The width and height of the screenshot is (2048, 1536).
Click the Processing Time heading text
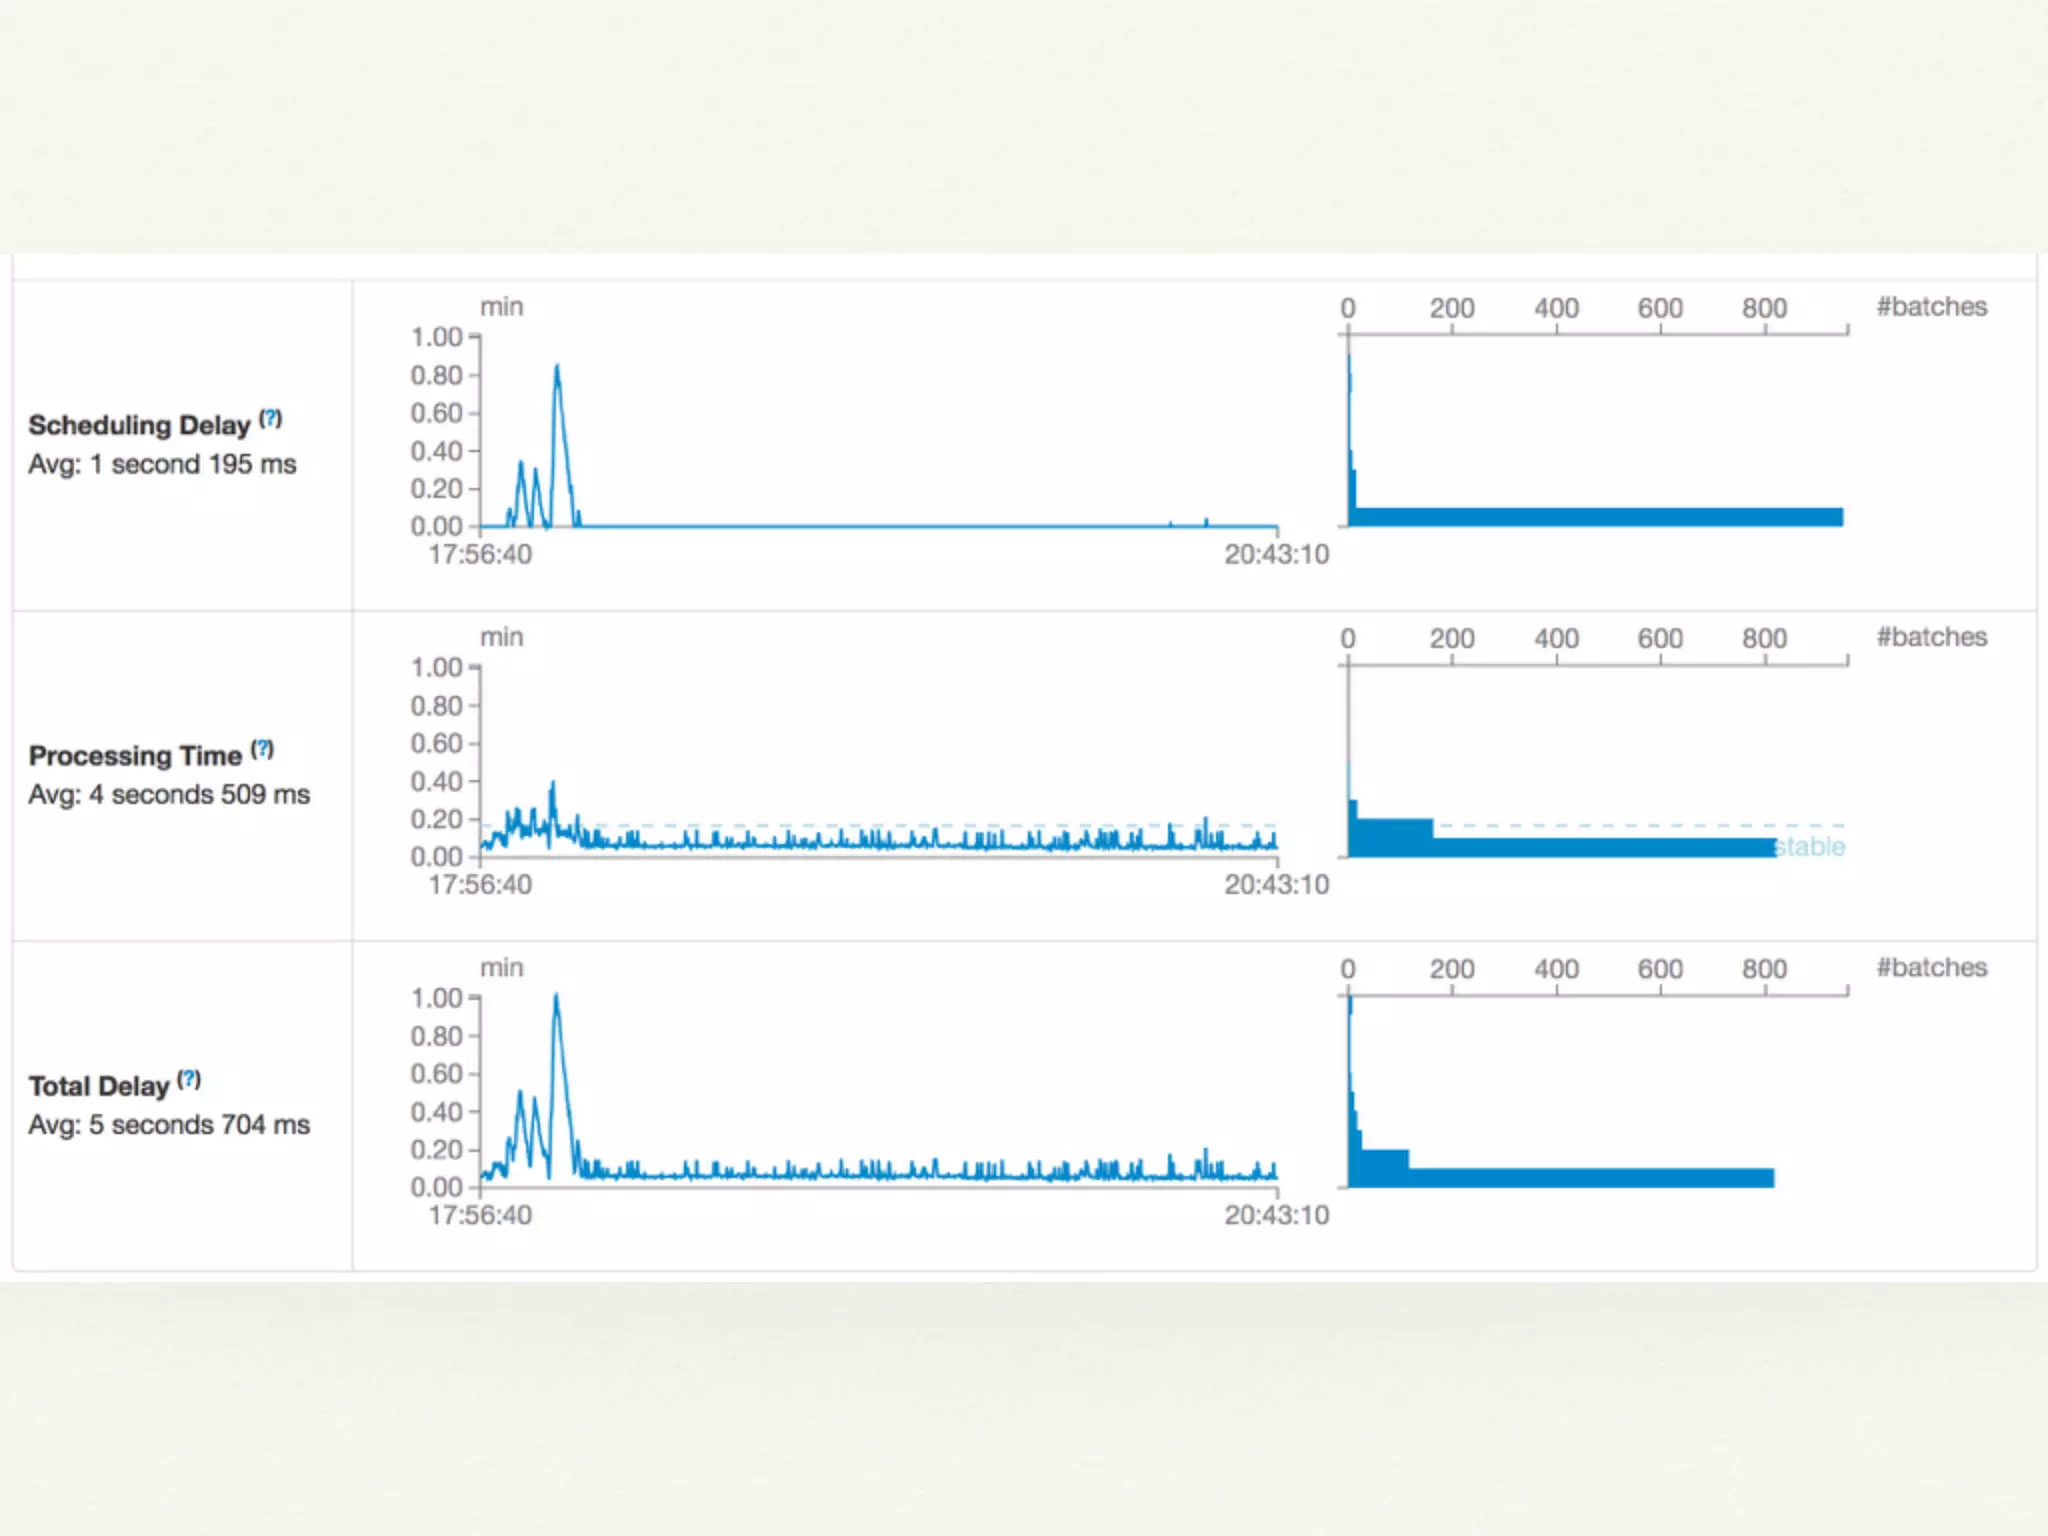[135, 756]
